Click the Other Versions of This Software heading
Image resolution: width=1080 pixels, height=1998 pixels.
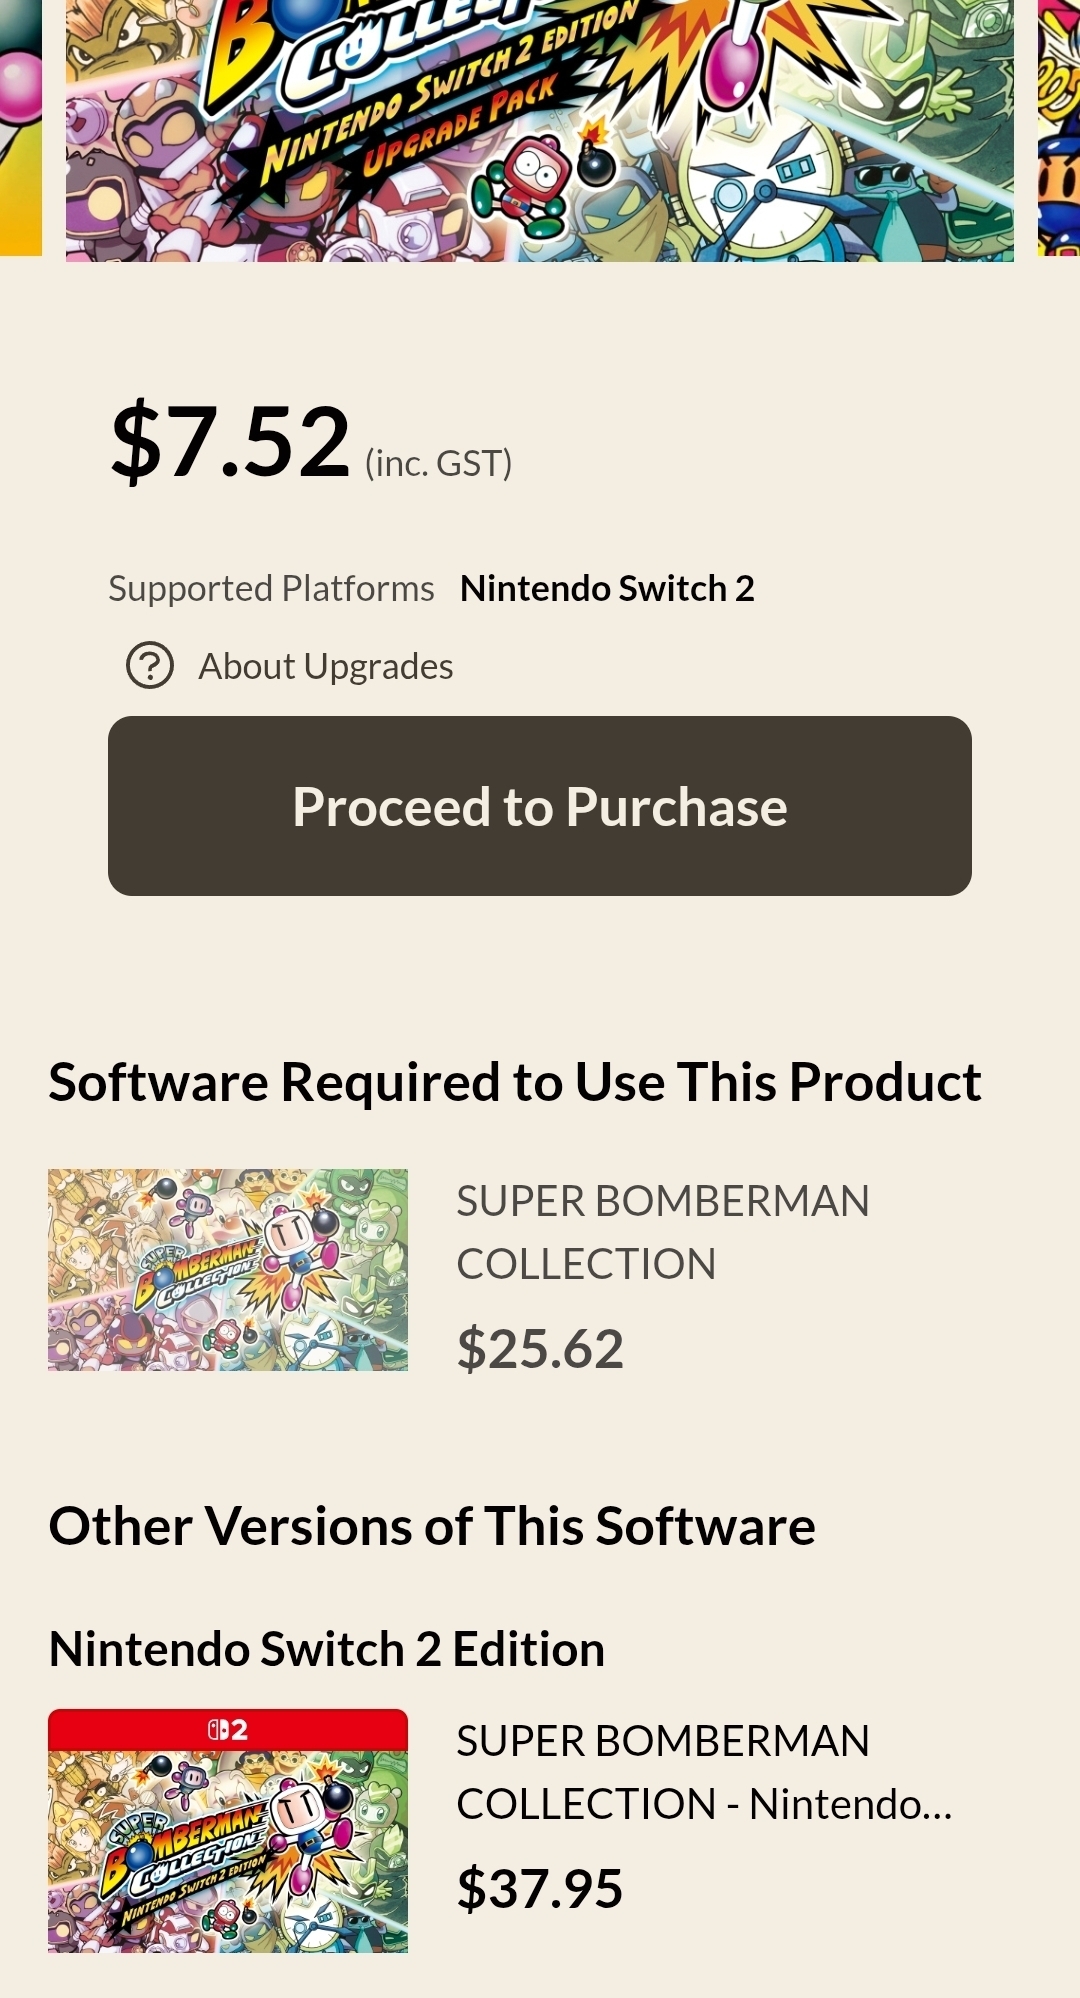coord(432,1526)
